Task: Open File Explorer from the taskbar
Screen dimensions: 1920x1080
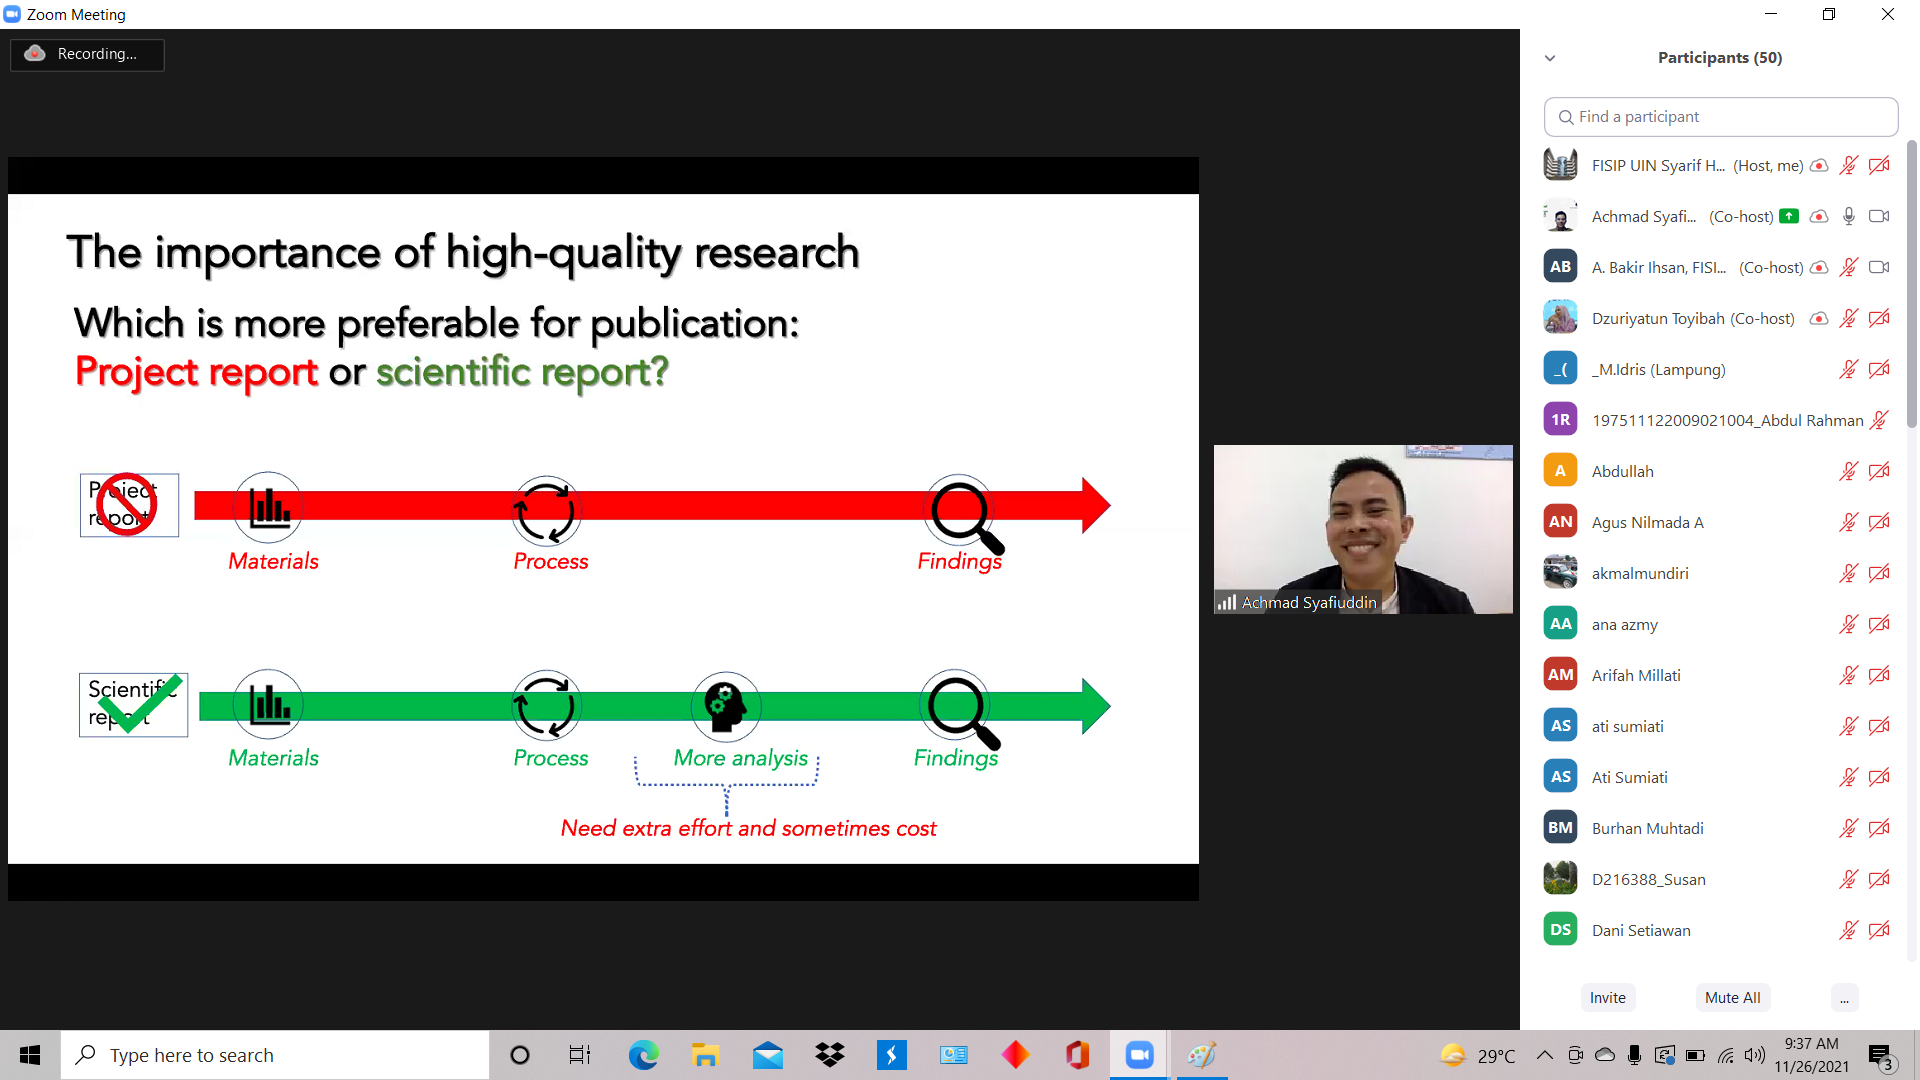Action: point(705,1055)
